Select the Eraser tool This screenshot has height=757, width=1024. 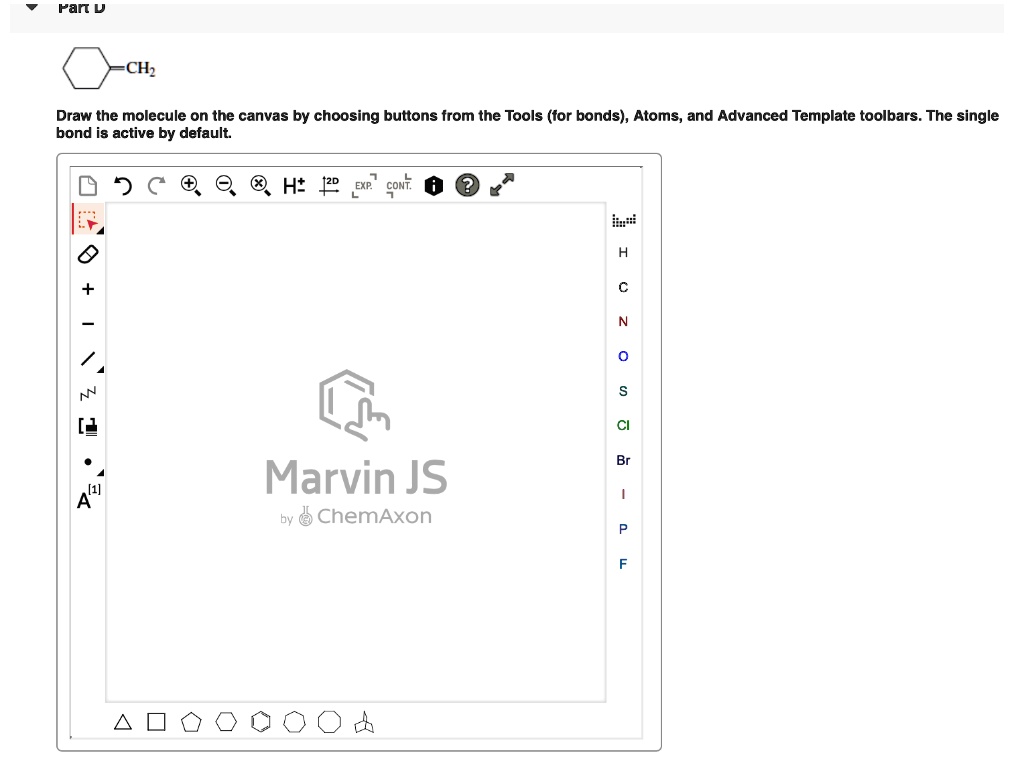pyautogui.click(x=87, y=254)
